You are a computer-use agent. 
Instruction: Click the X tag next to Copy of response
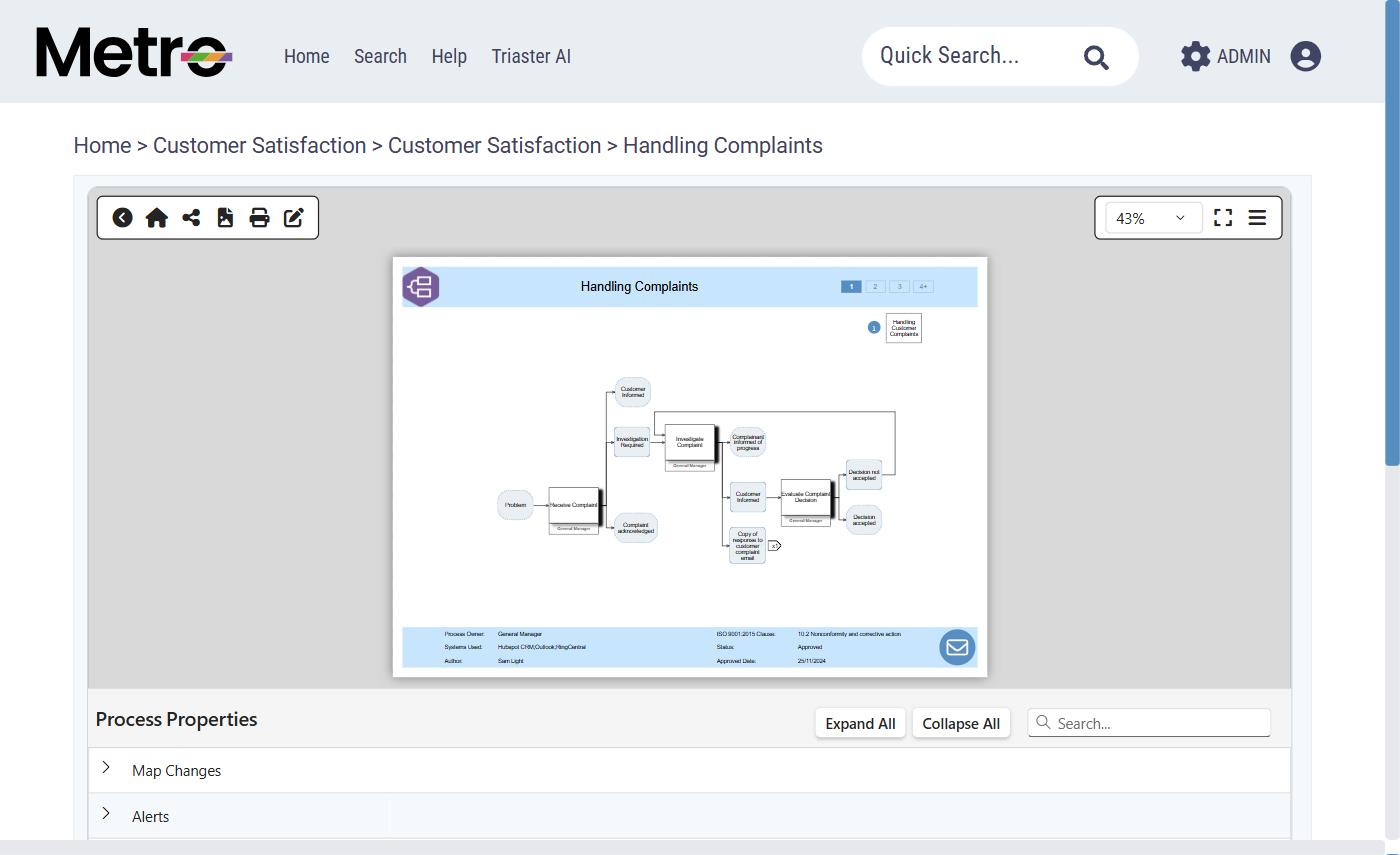[774, 546]
